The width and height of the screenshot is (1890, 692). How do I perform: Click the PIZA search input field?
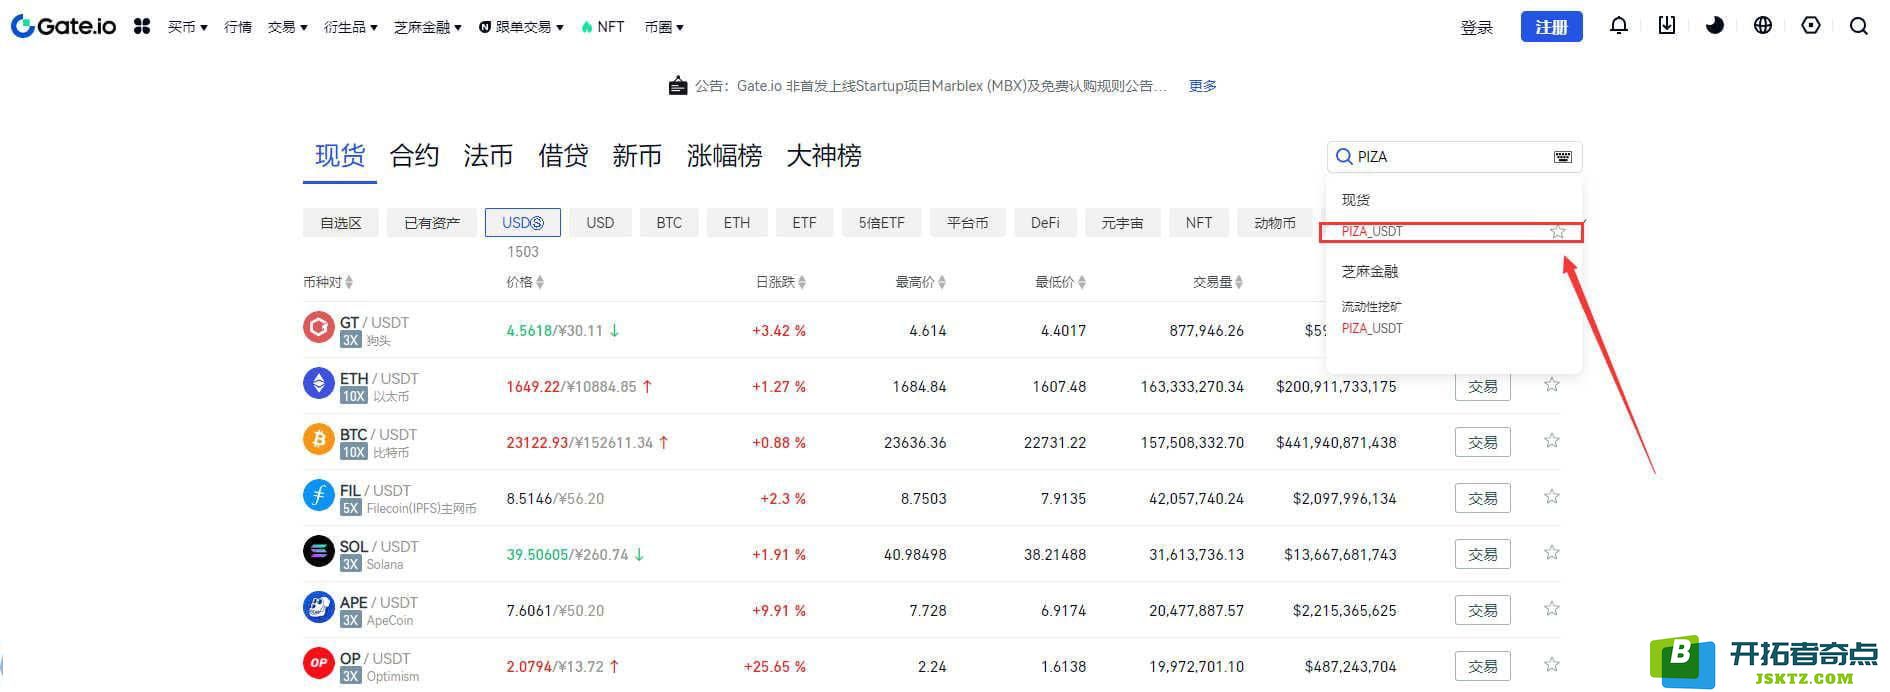[1454, 157]
